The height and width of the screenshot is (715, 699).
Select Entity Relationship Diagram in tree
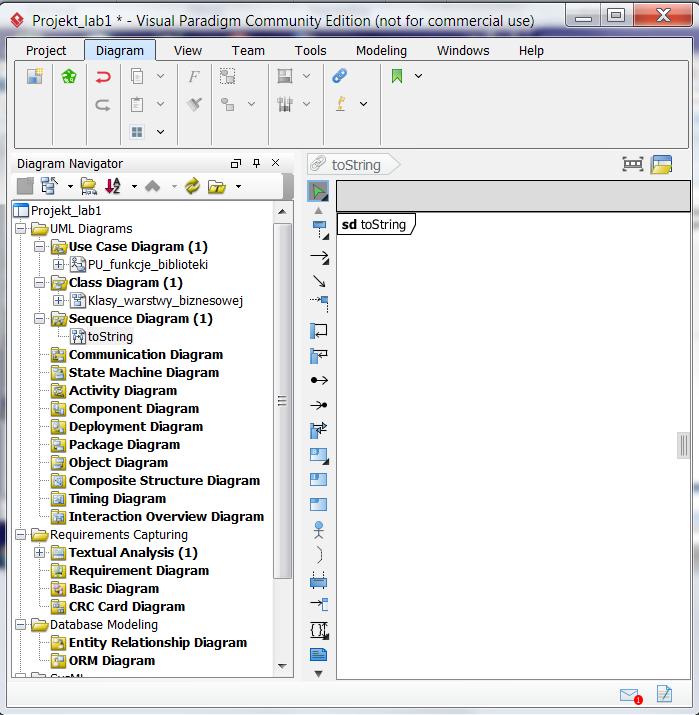[158, 642]
